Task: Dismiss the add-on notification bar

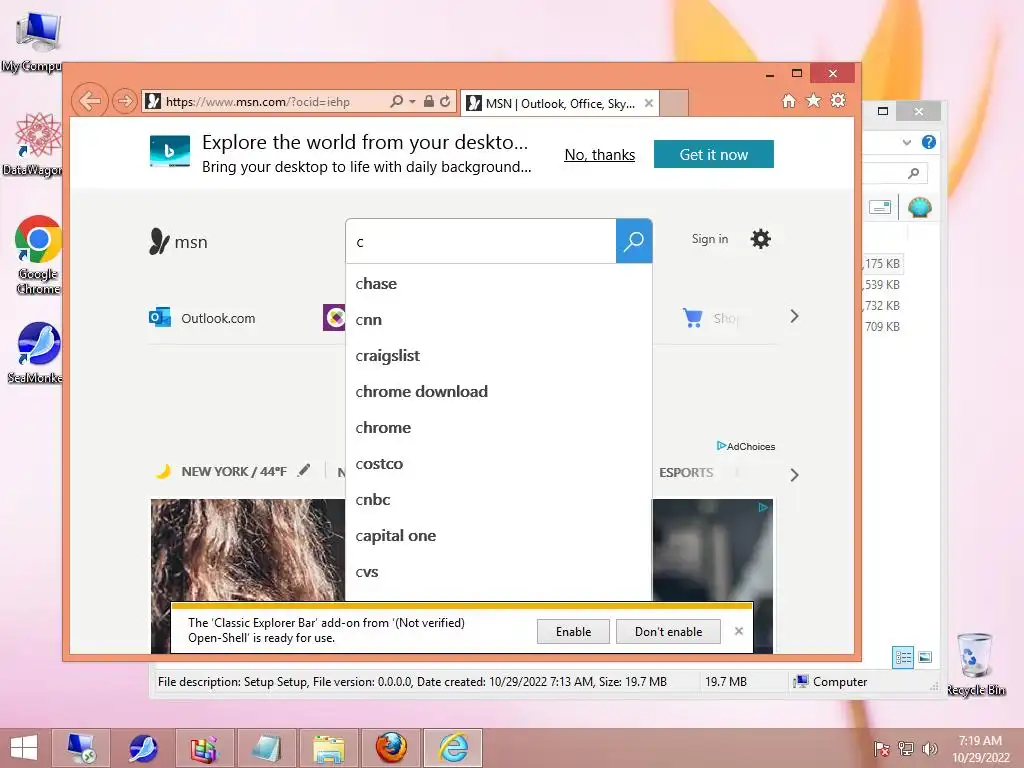Action: [x=739, y=631]
